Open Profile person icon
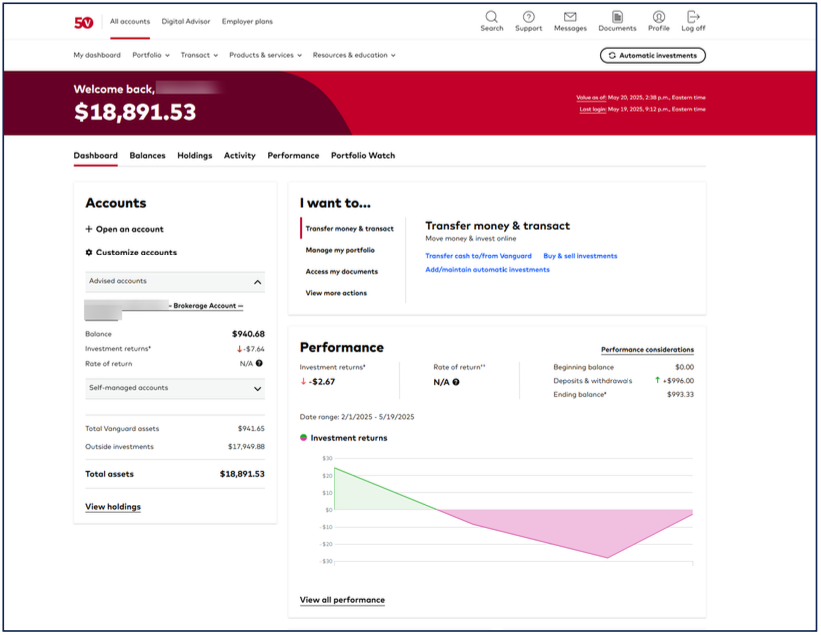The height and width of the screenshot is (635, 821). click(659, 17)
